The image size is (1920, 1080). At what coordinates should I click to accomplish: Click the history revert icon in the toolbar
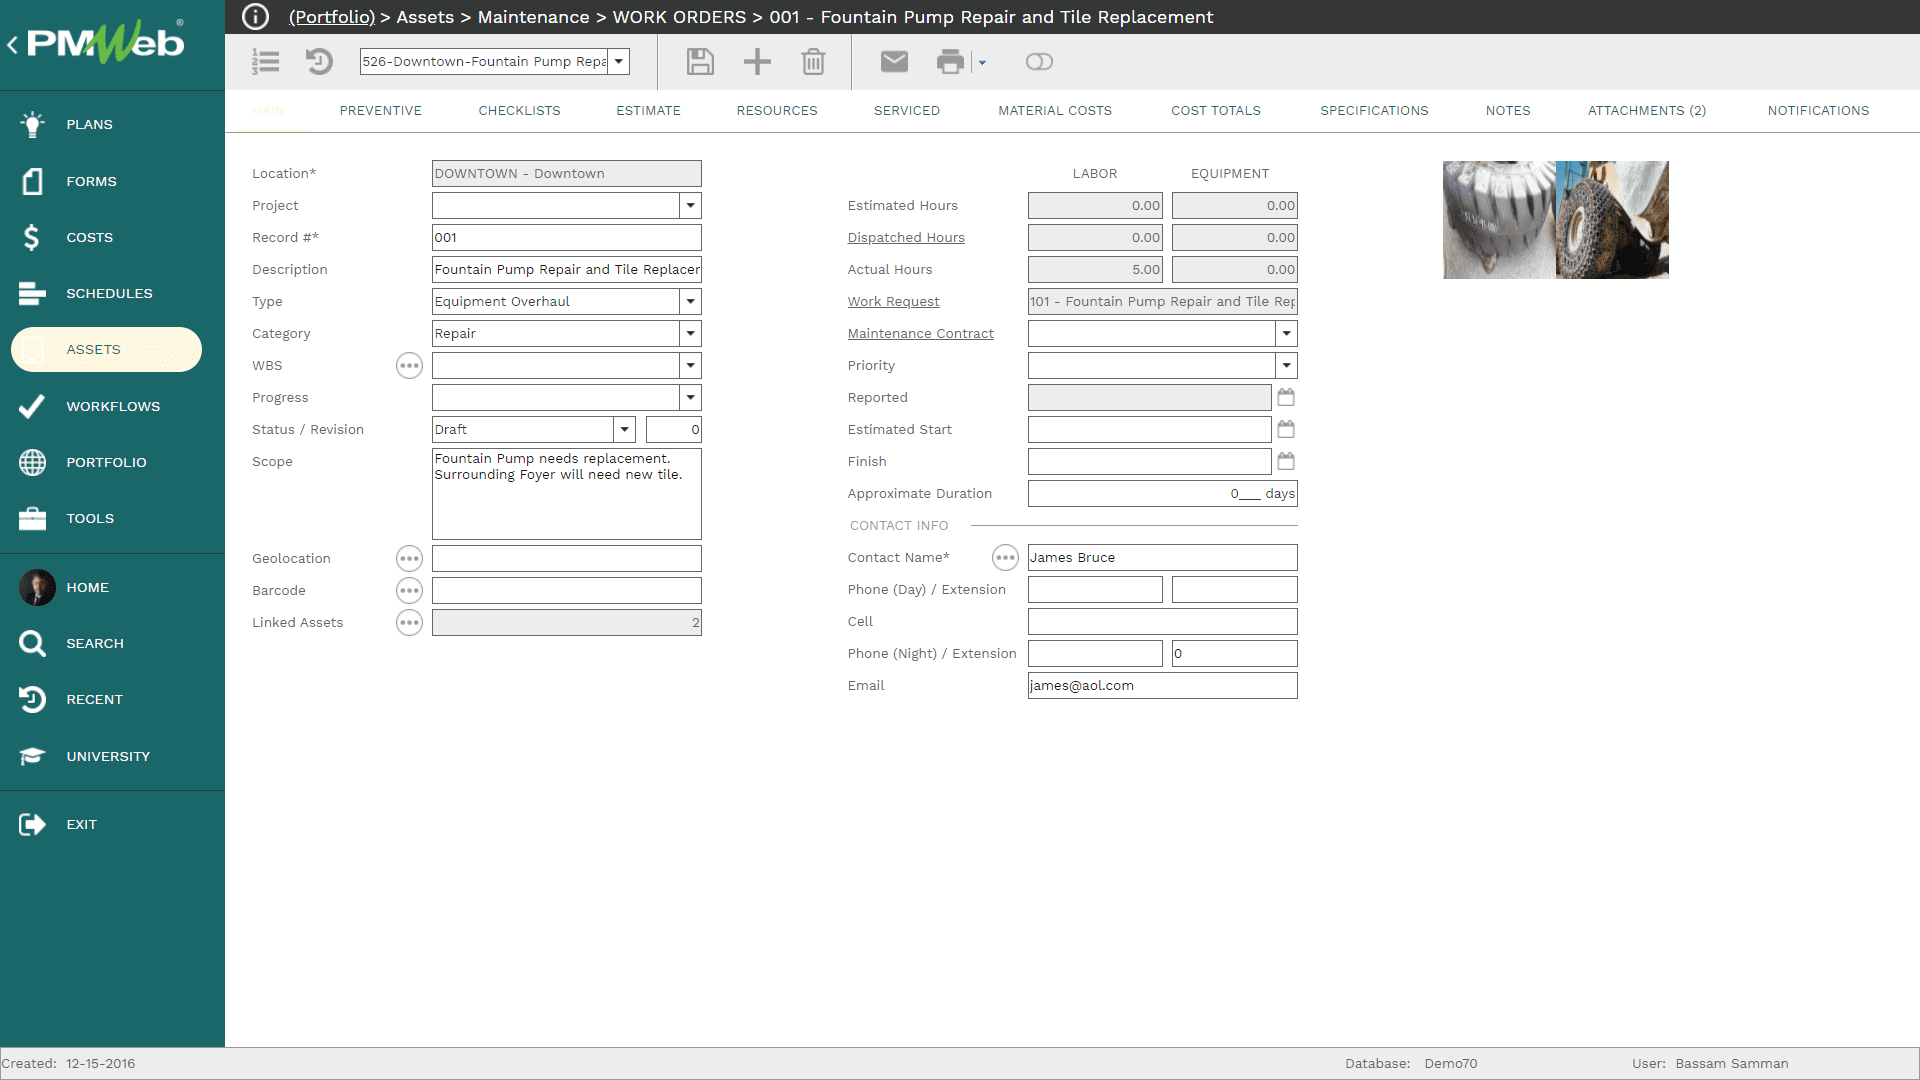pos(319,62)
